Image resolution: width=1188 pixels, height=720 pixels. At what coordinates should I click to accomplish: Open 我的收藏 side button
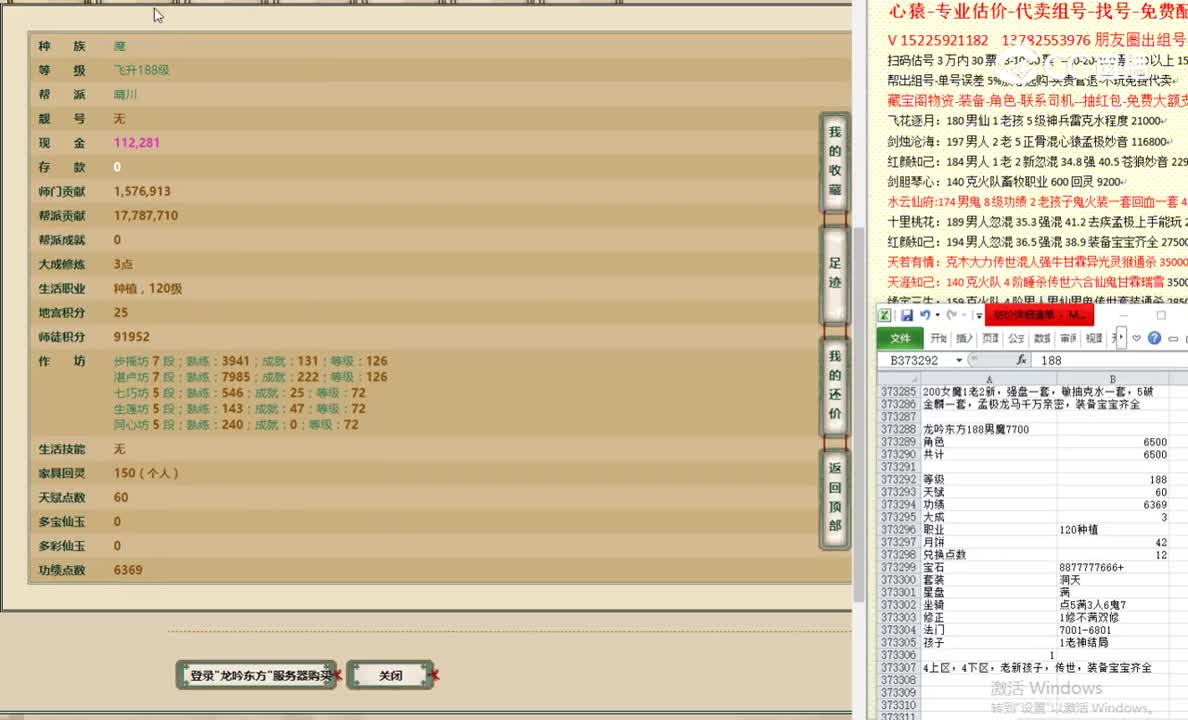[834, 161]
